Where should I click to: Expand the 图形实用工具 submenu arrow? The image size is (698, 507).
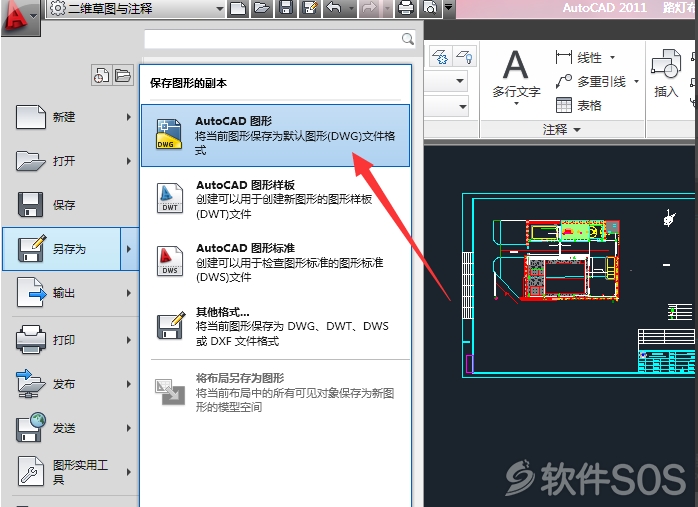pos(129,472)
